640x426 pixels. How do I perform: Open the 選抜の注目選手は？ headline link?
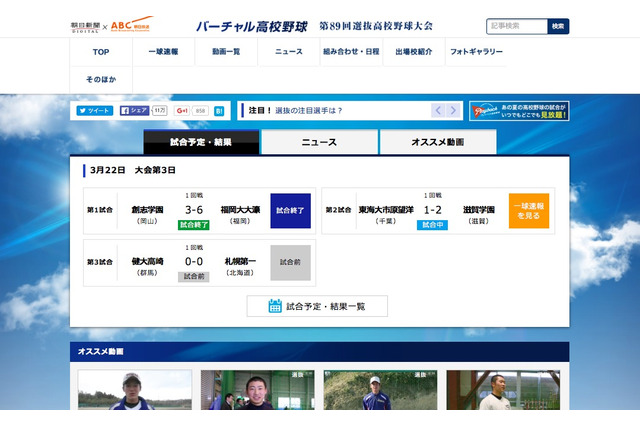point(309,111)
